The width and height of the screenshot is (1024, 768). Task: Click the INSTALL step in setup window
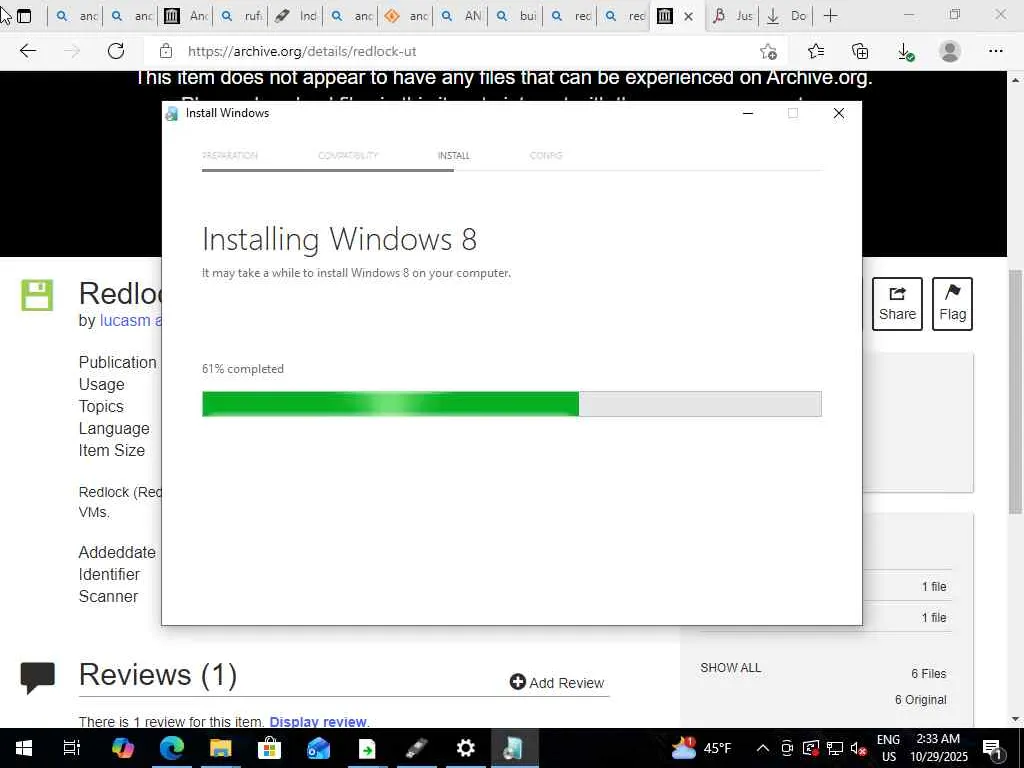(453, 155)
